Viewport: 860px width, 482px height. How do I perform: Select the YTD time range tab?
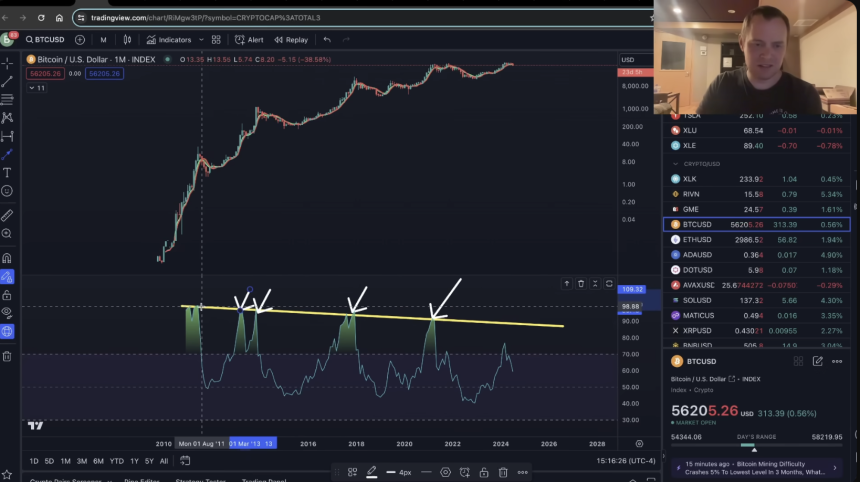pyautogui.click(x=116, y=461)
